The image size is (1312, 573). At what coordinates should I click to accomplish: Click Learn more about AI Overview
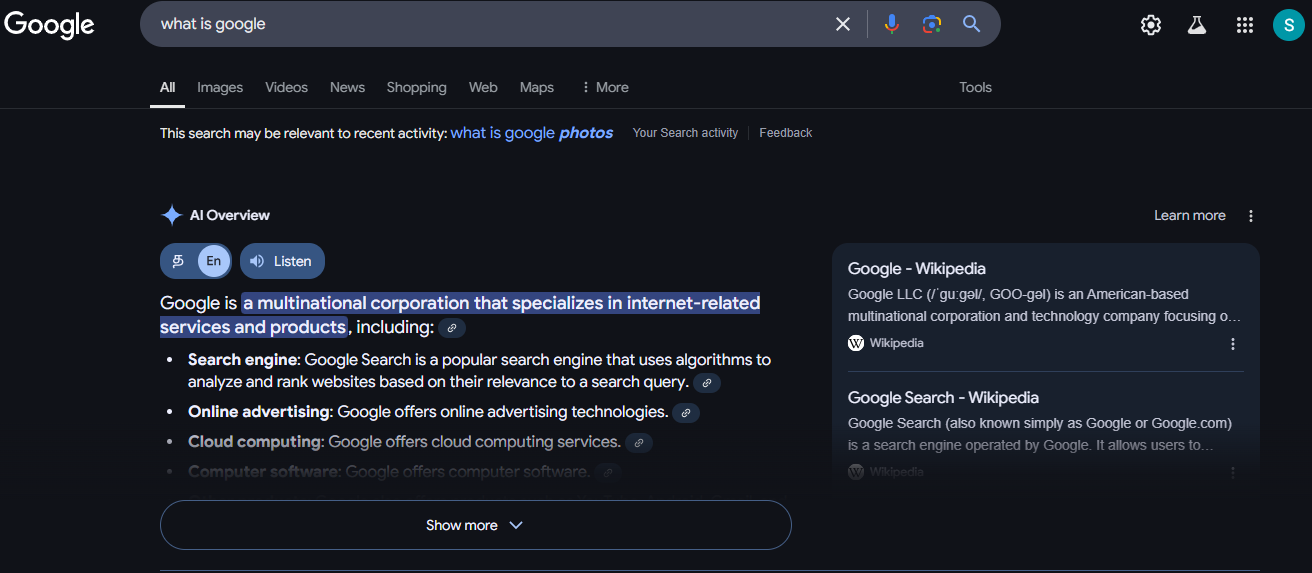point(1189,215)
